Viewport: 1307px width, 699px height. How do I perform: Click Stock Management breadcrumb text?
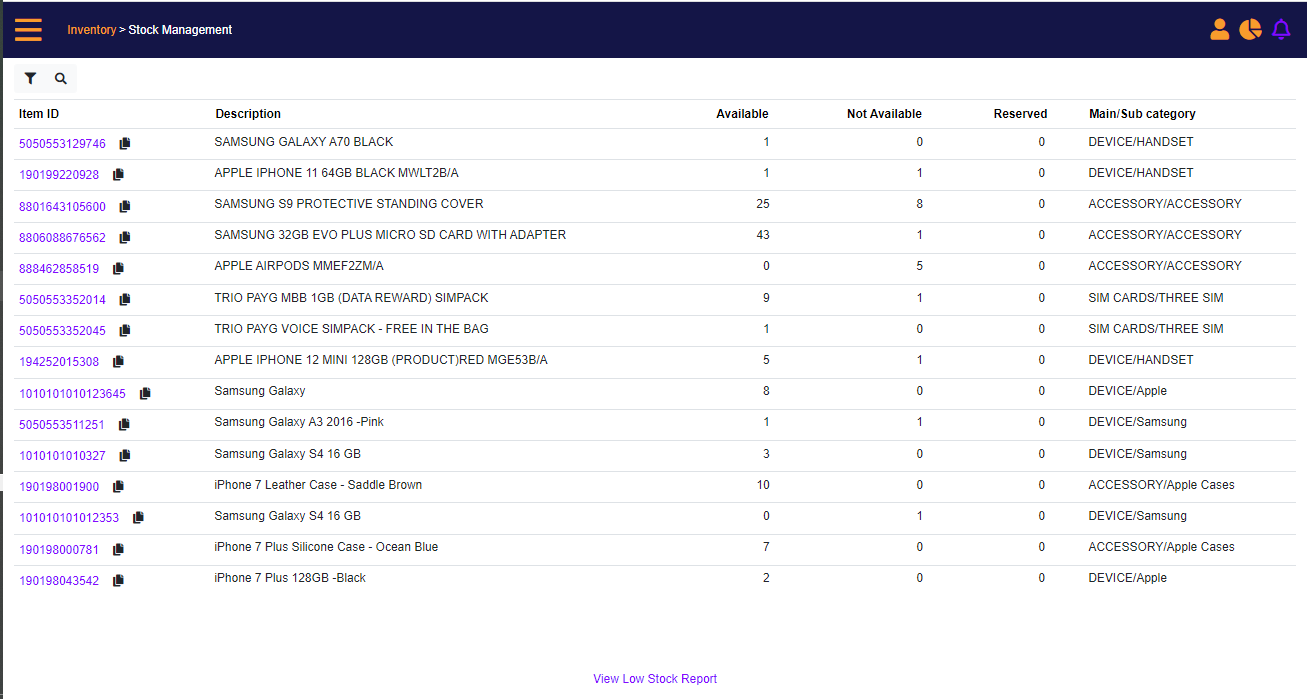pos(180,30)
